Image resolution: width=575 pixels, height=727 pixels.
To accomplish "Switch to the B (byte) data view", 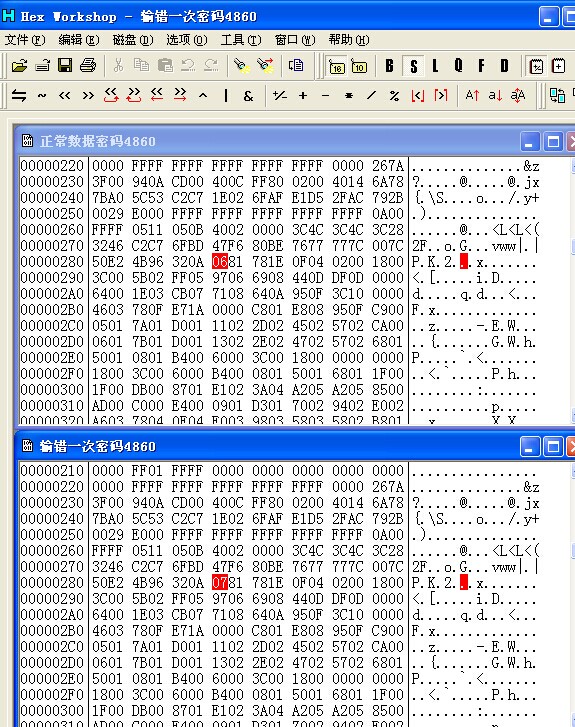I will pos(390,66).
